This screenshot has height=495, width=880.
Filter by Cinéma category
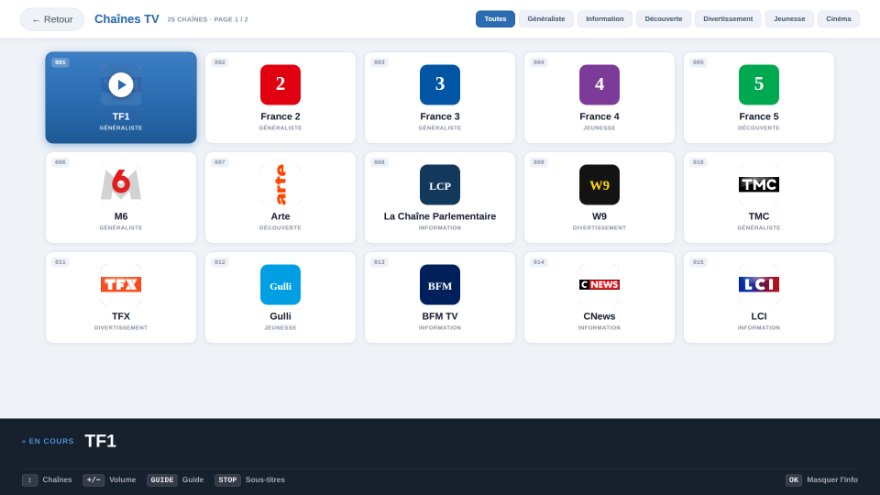click(x=838, y=19)
